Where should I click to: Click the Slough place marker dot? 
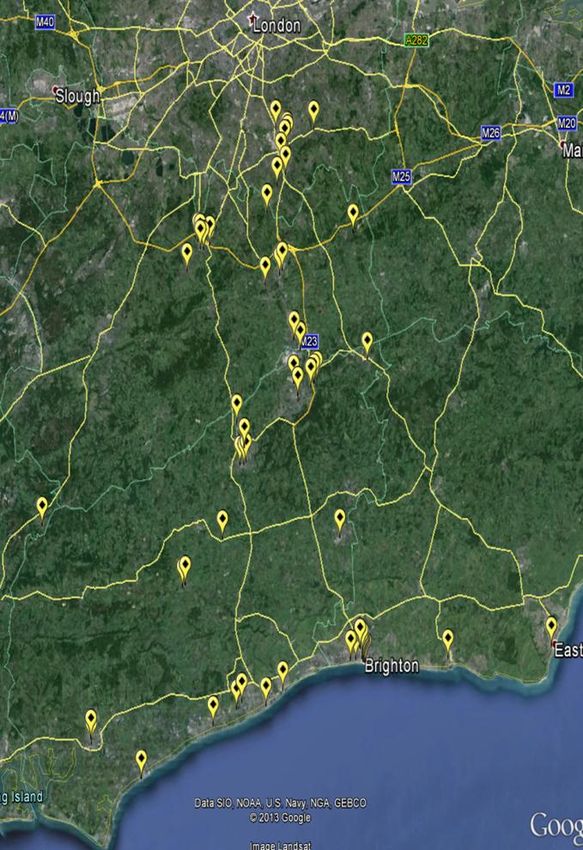tap(55, 90)
